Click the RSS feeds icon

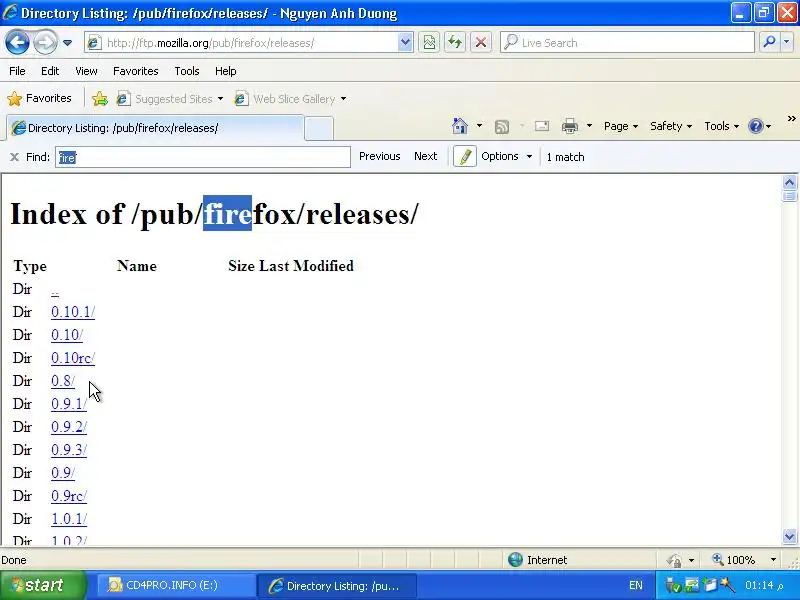(x=502, y=126)
